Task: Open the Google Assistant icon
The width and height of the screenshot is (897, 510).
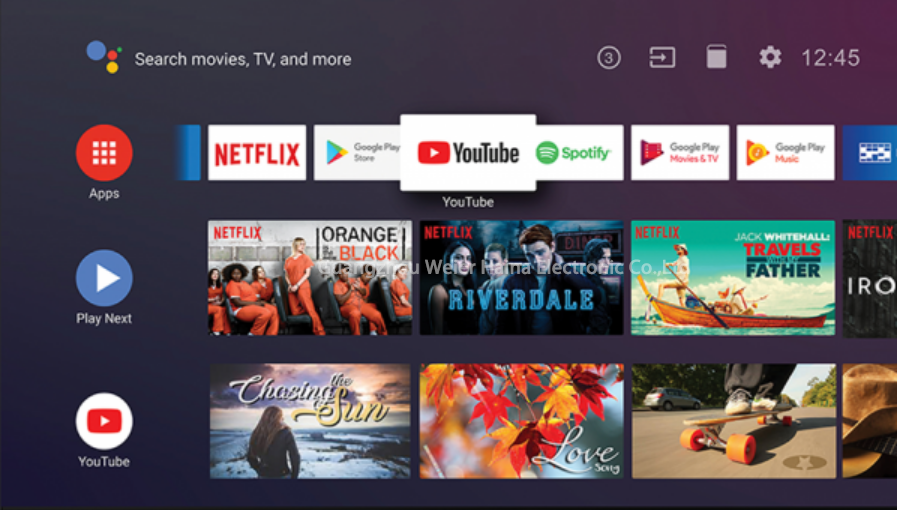Action: click(x=104, y=57)
